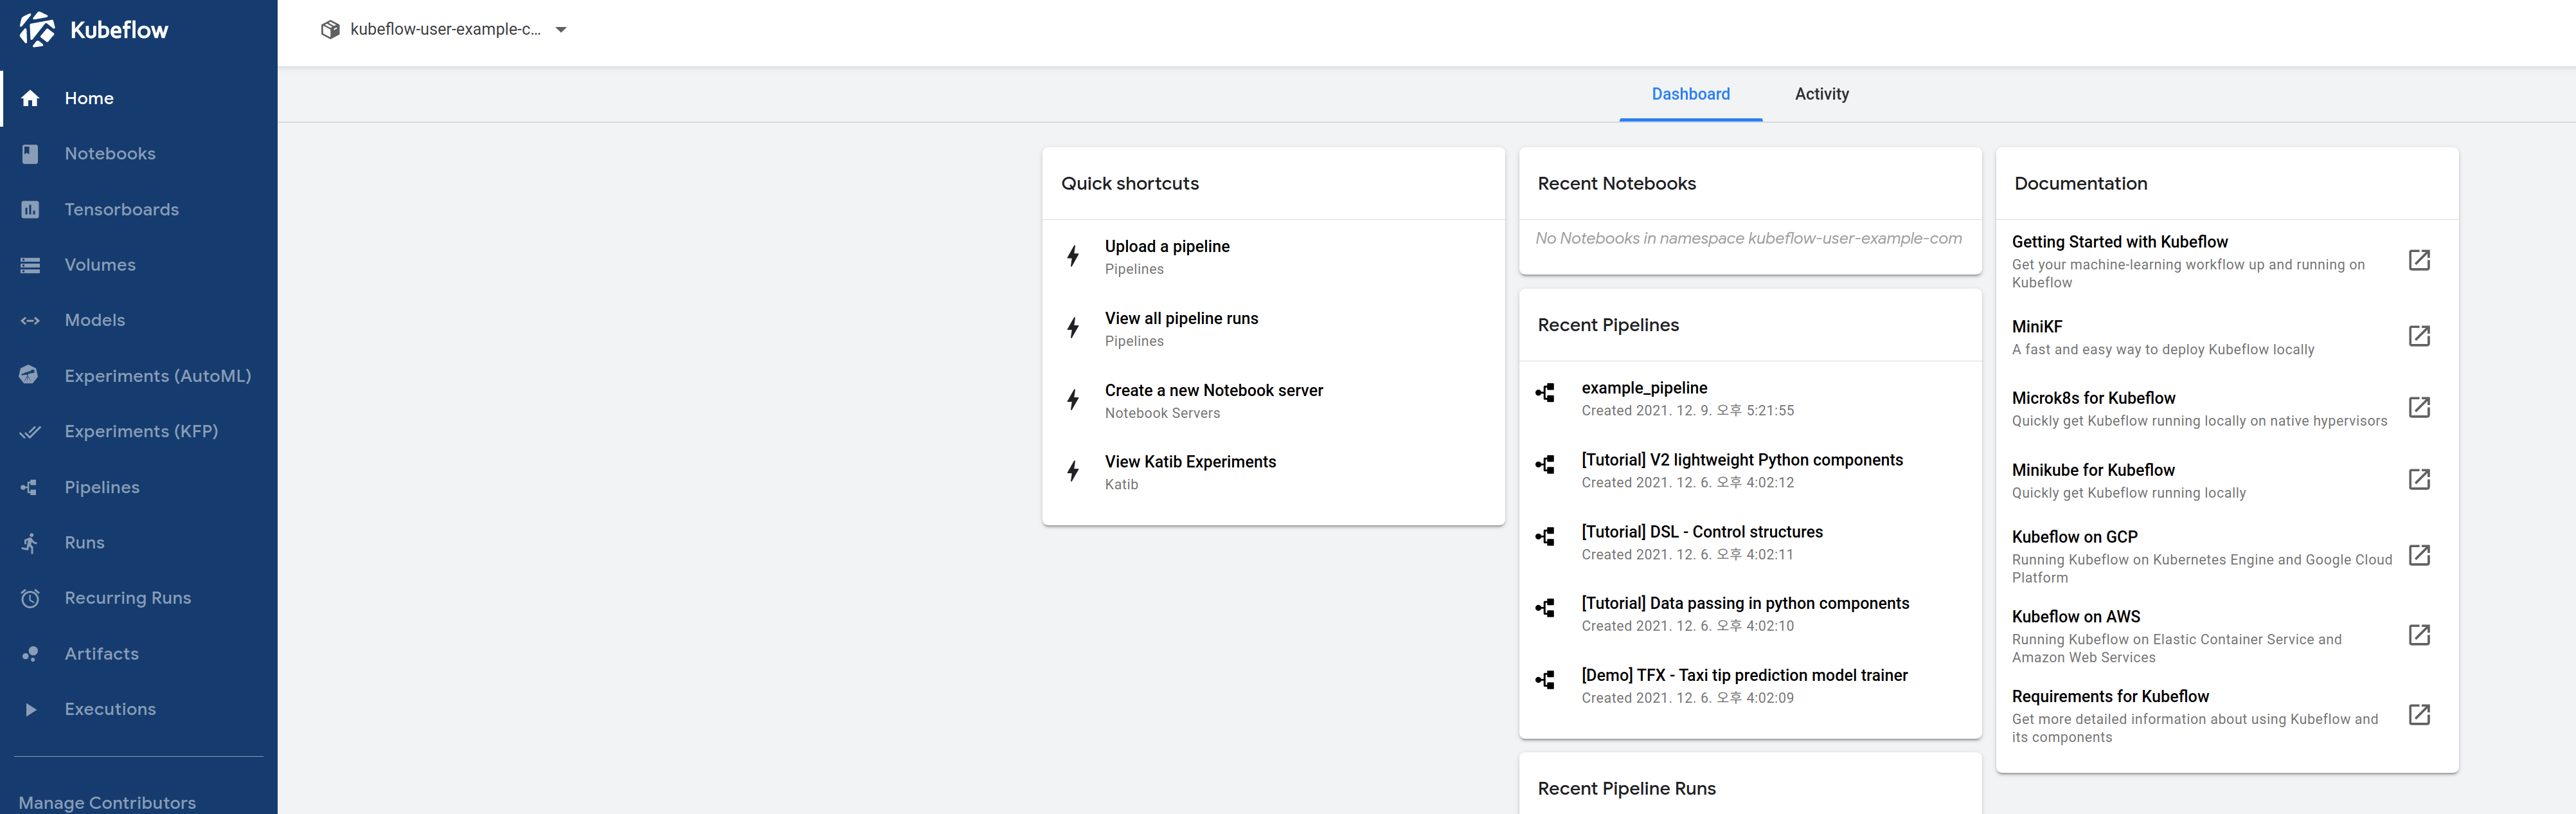Open the Runs sidebar menu item
The image size is (2576, 814).
pos(82,541)
